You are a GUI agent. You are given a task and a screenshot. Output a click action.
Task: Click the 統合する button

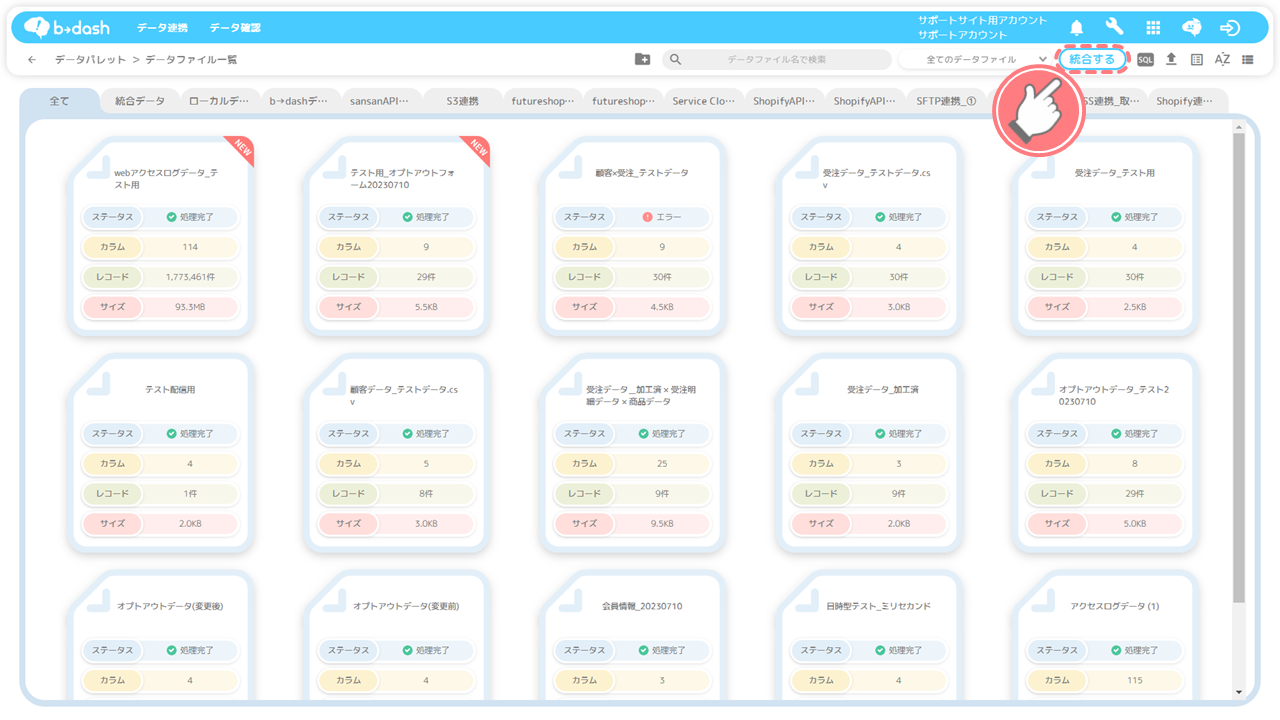(1093, 60)
